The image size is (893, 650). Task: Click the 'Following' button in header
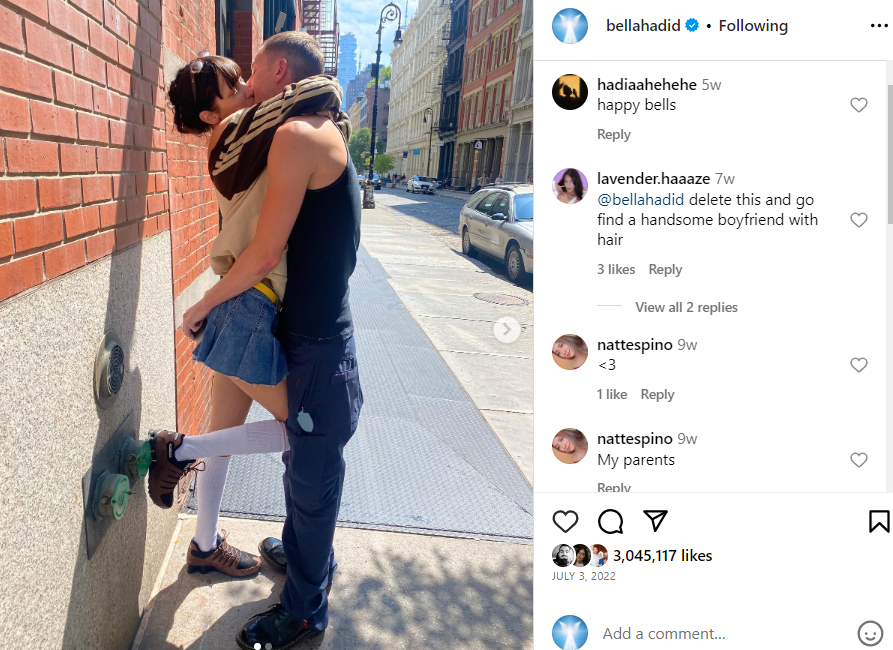(x=753, y=26)
